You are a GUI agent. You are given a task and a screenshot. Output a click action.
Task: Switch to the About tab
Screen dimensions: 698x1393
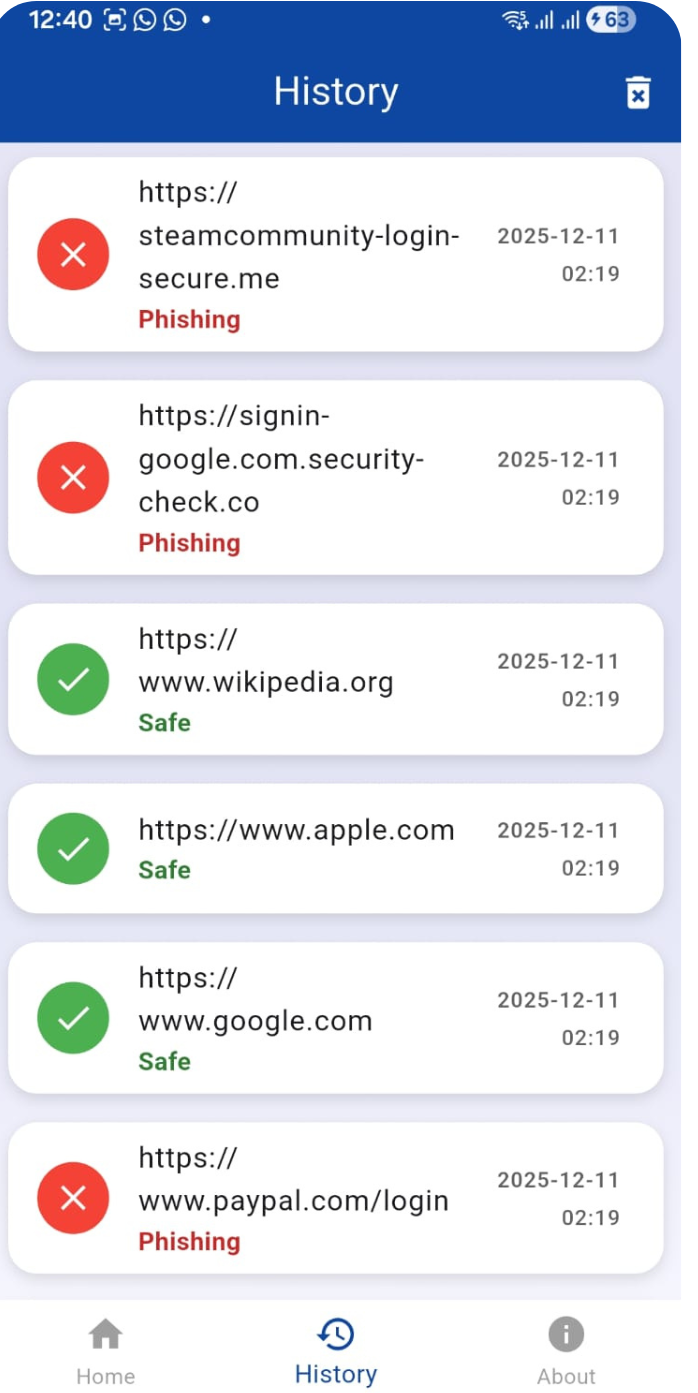[566, 1350]
